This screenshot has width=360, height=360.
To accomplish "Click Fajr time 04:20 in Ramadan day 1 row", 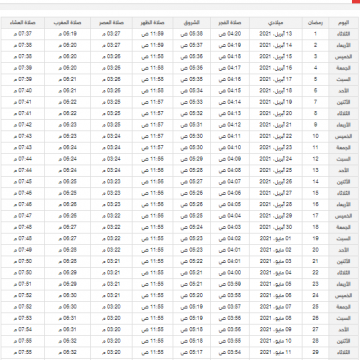I will click(230, 34).
